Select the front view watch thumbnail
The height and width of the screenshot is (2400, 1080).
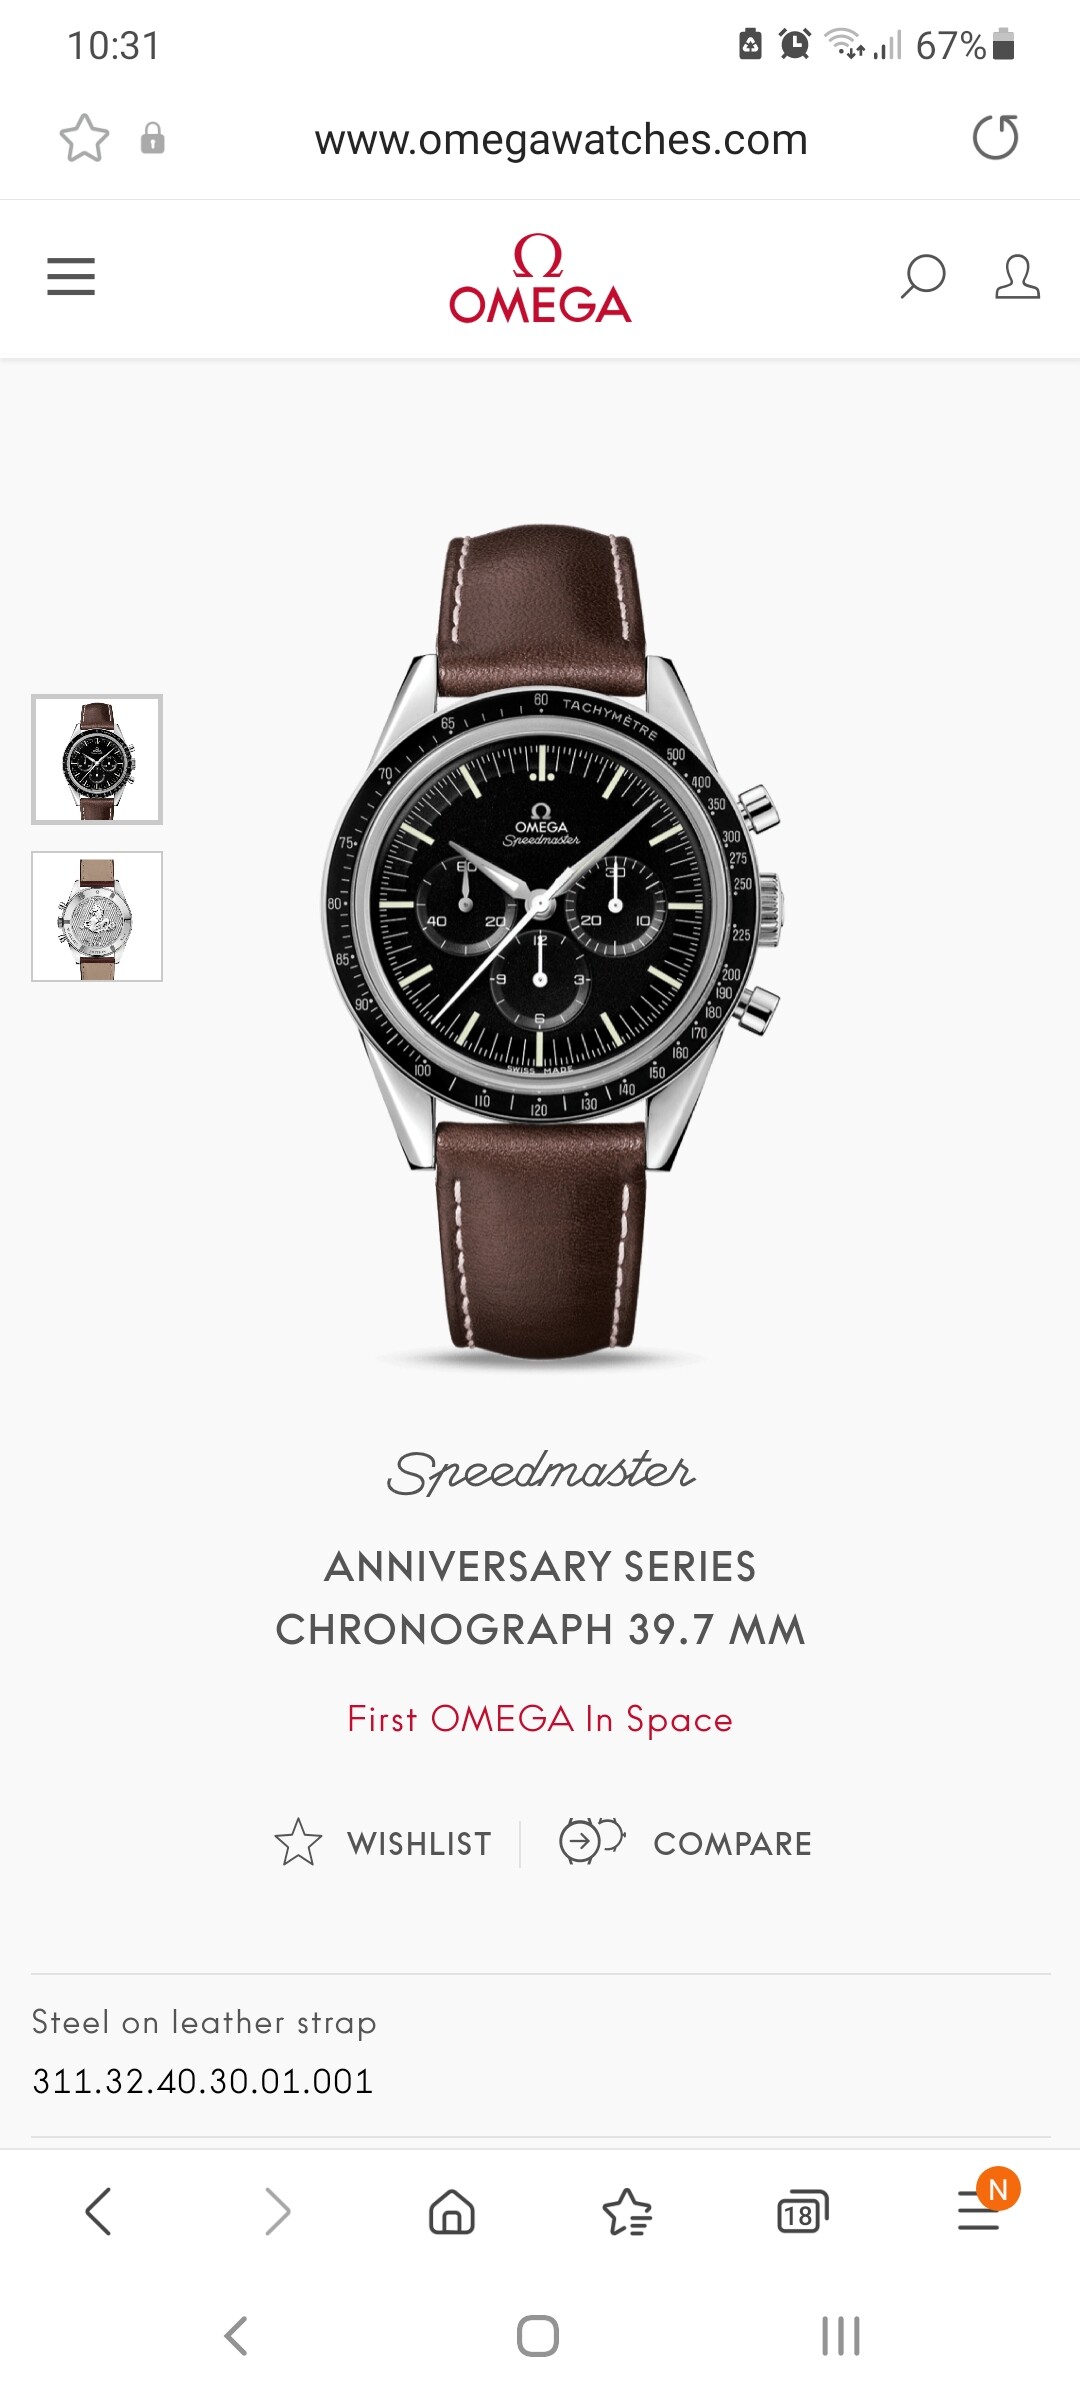pyautogui.click(x=97, y=760)
